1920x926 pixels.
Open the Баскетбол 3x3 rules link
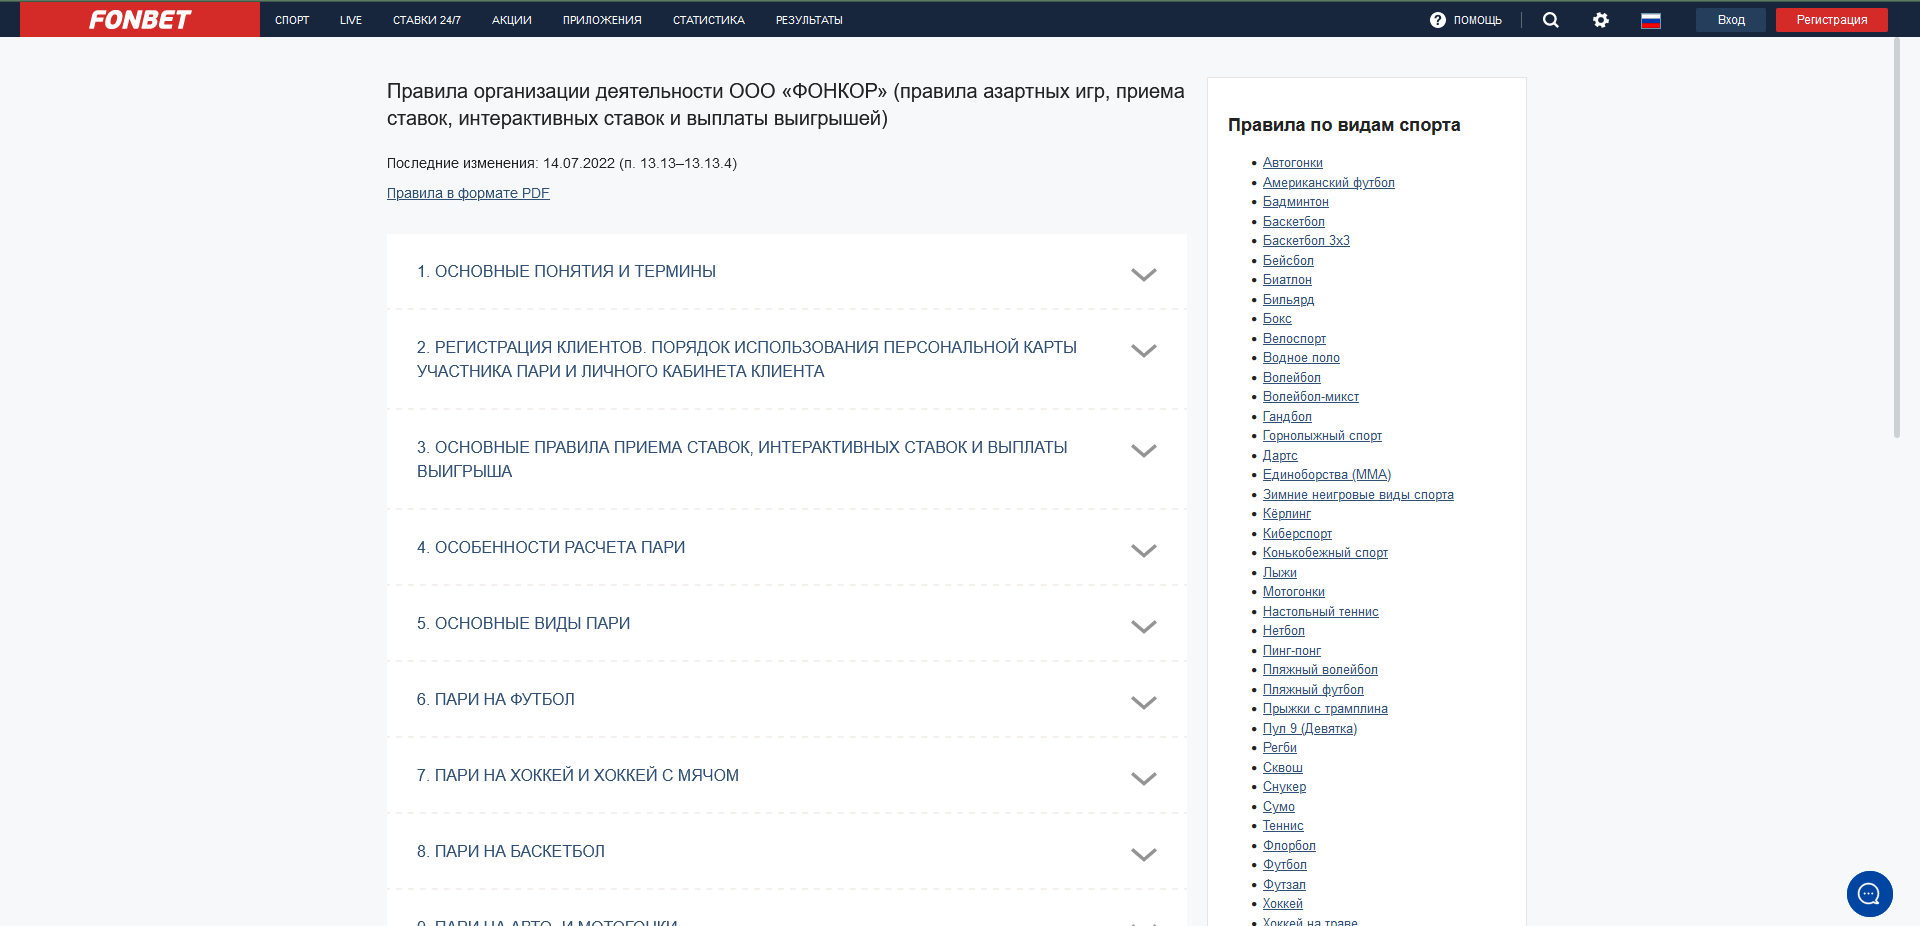pos(1306,241)
